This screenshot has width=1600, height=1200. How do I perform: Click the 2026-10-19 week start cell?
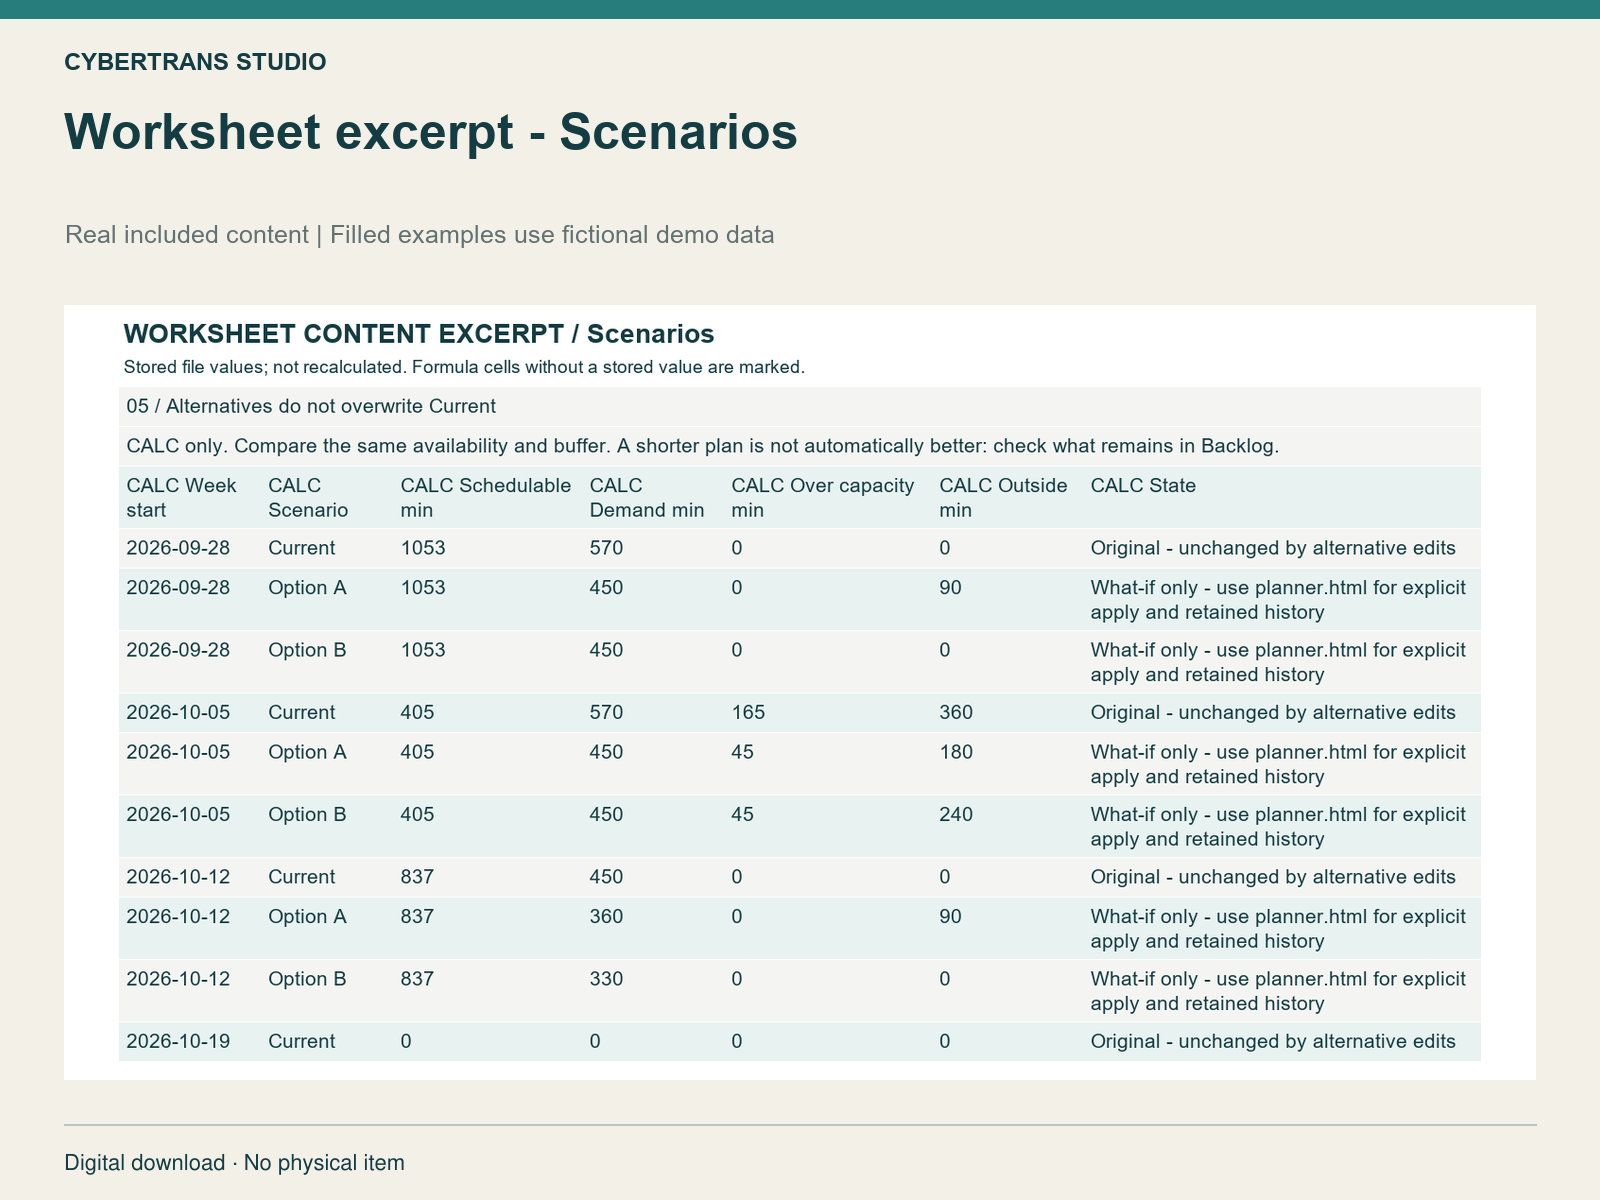(x=178, y=1042)
